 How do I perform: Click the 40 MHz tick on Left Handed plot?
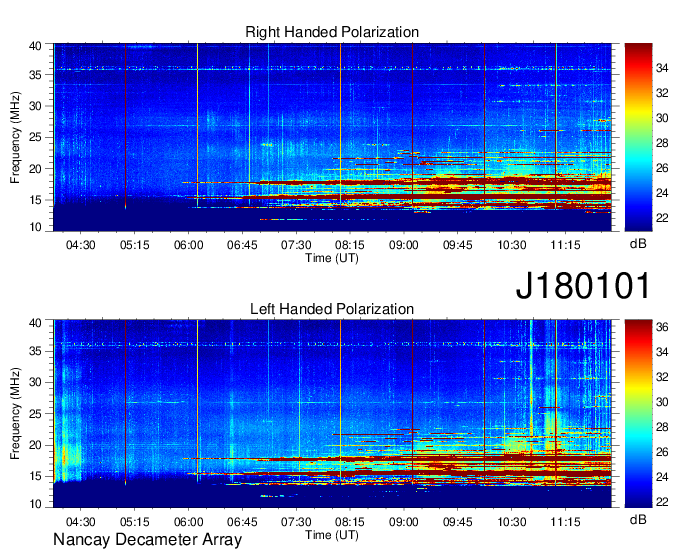pyautogui.click(x=36, y=322)
